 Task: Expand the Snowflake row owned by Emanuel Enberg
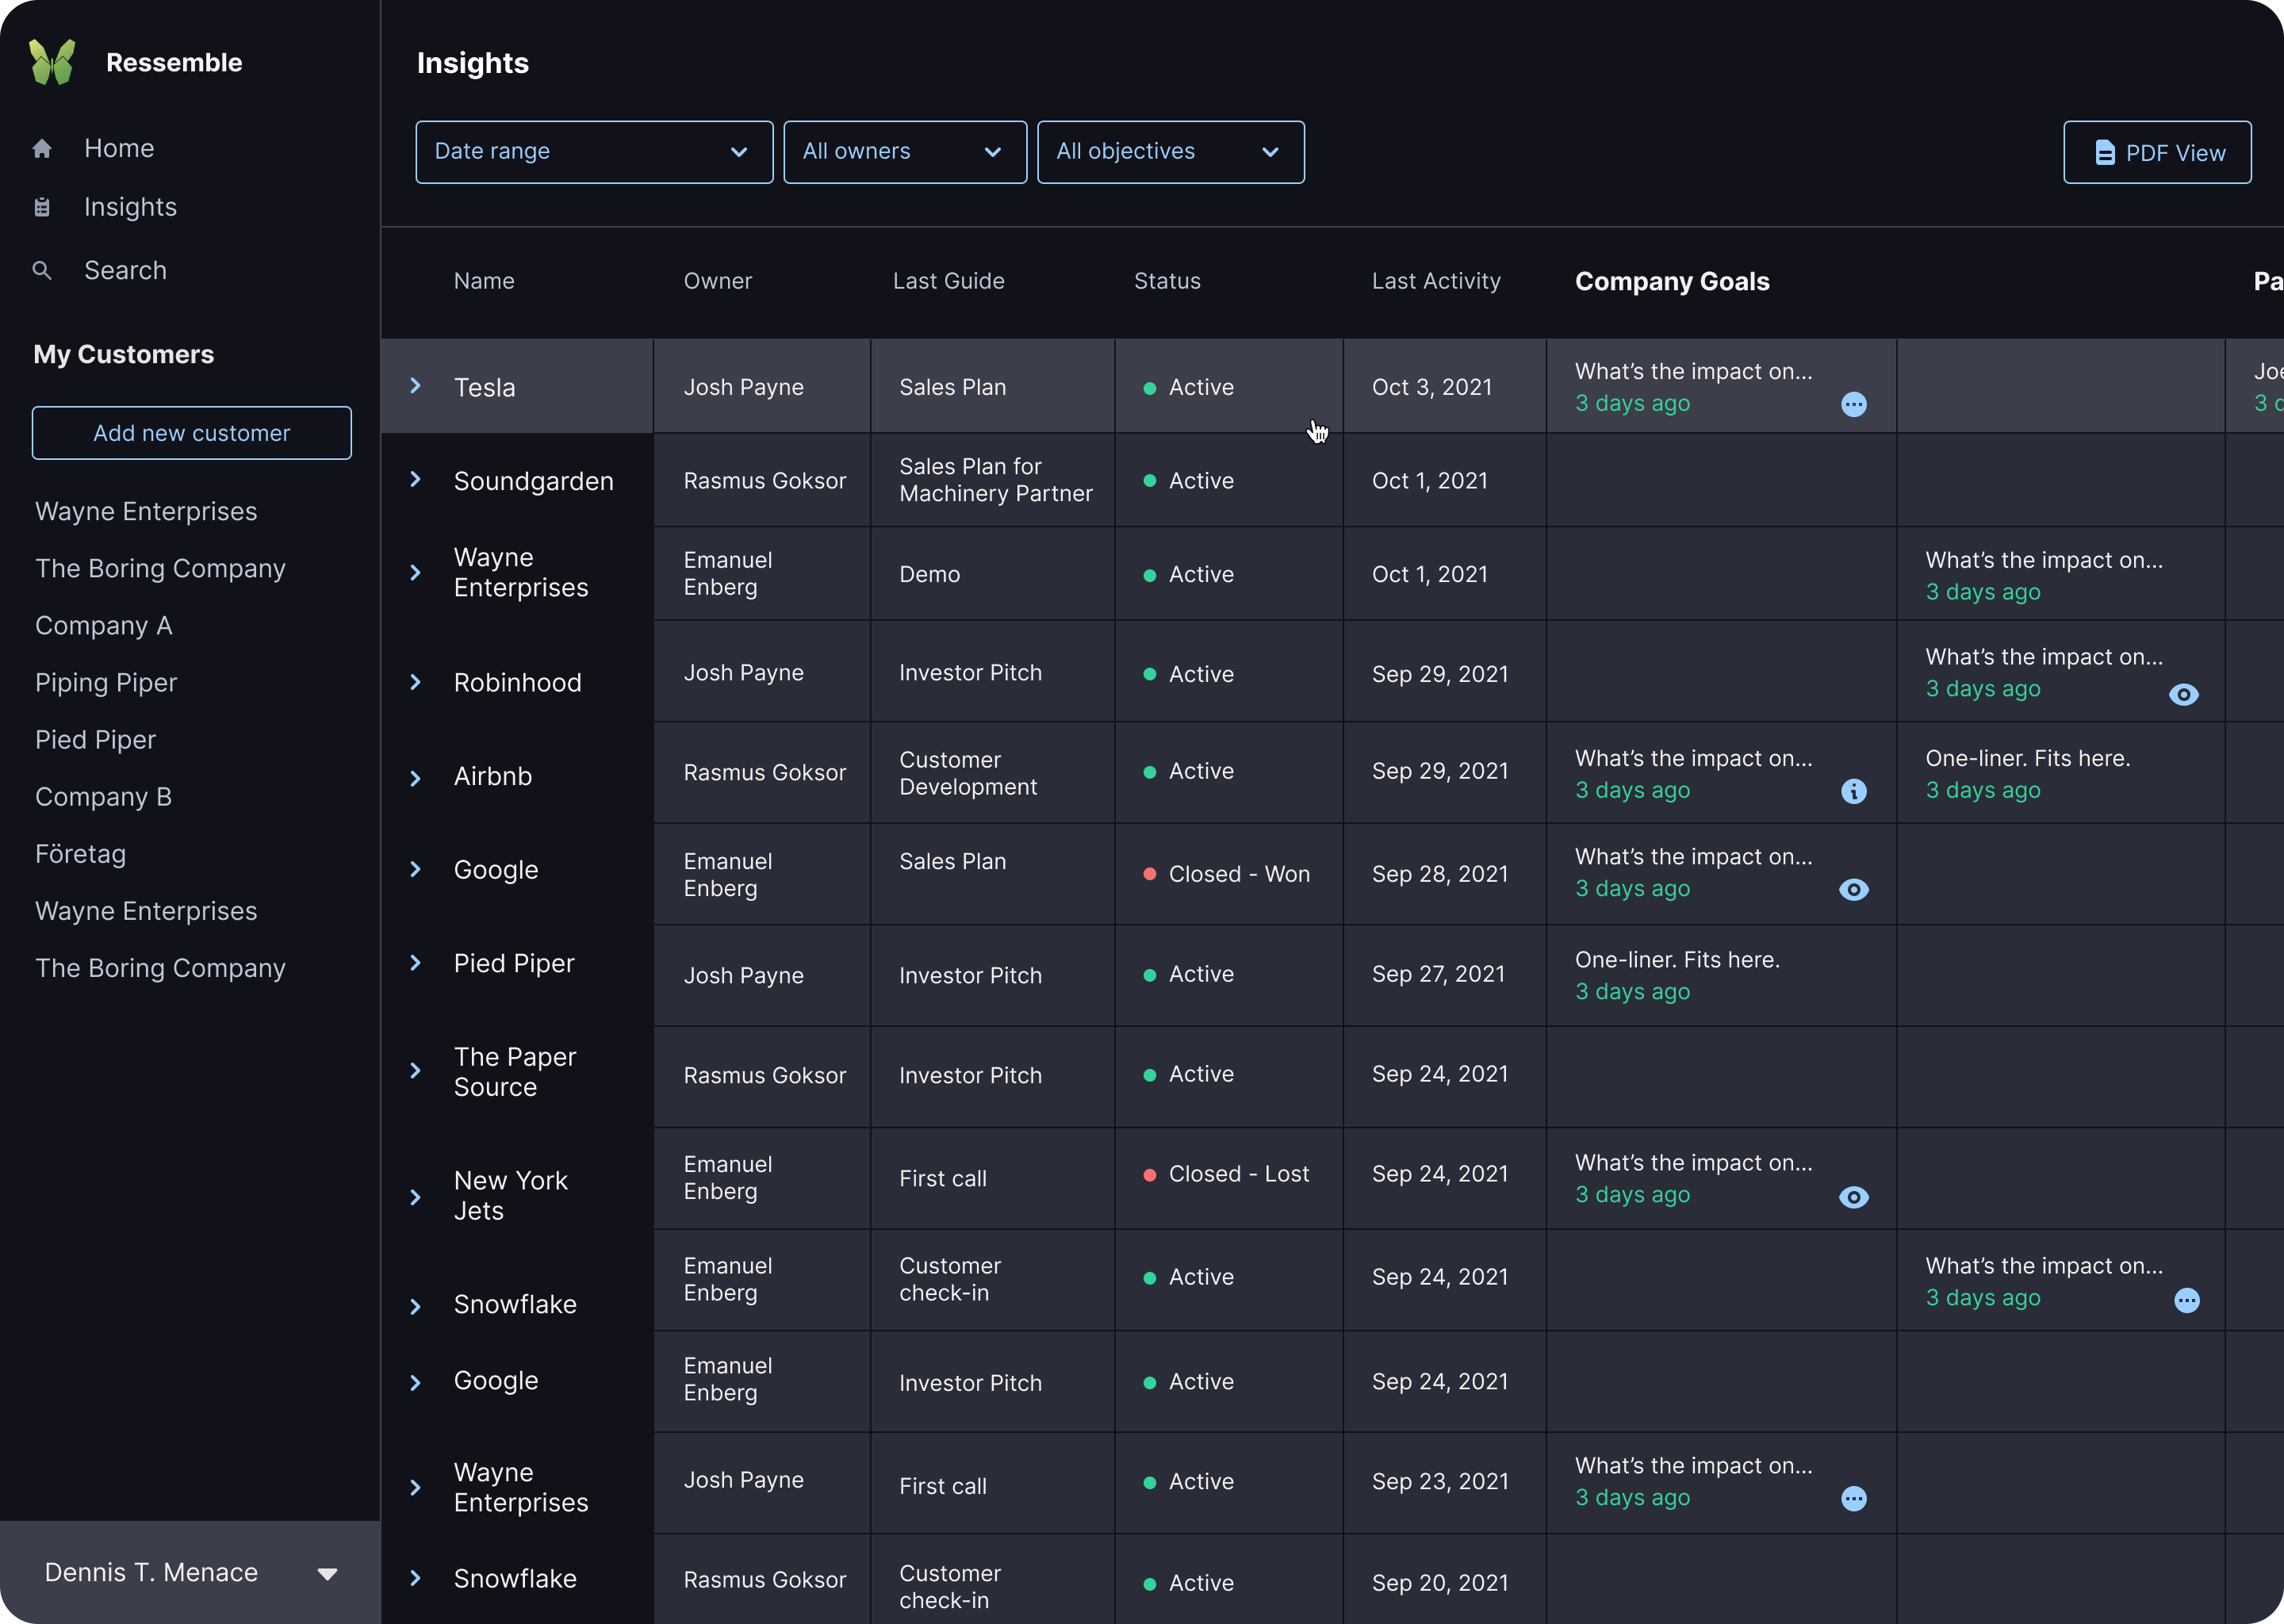pos(416,1307)
